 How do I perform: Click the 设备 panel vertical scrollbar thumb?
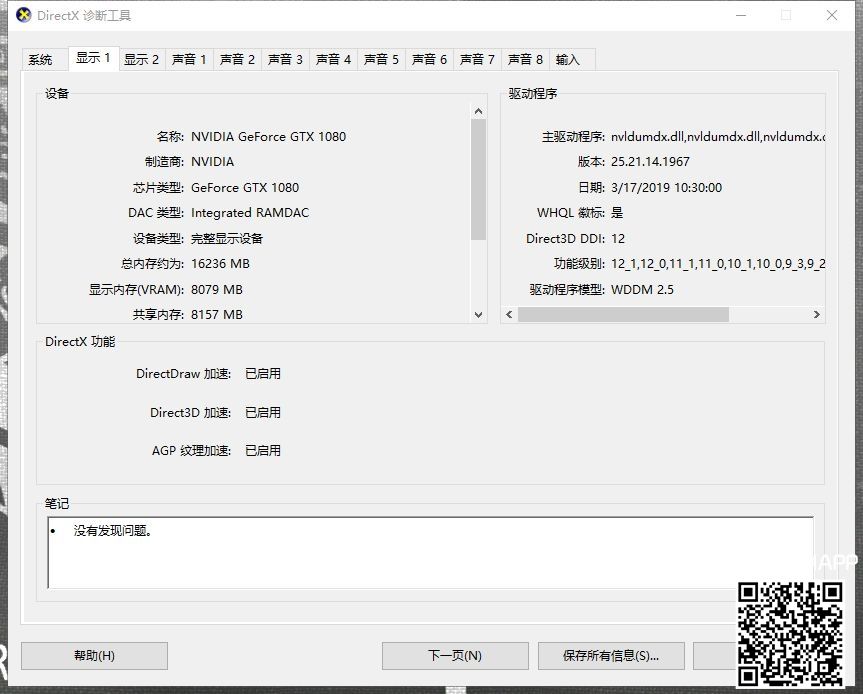[x=478, y=180]
